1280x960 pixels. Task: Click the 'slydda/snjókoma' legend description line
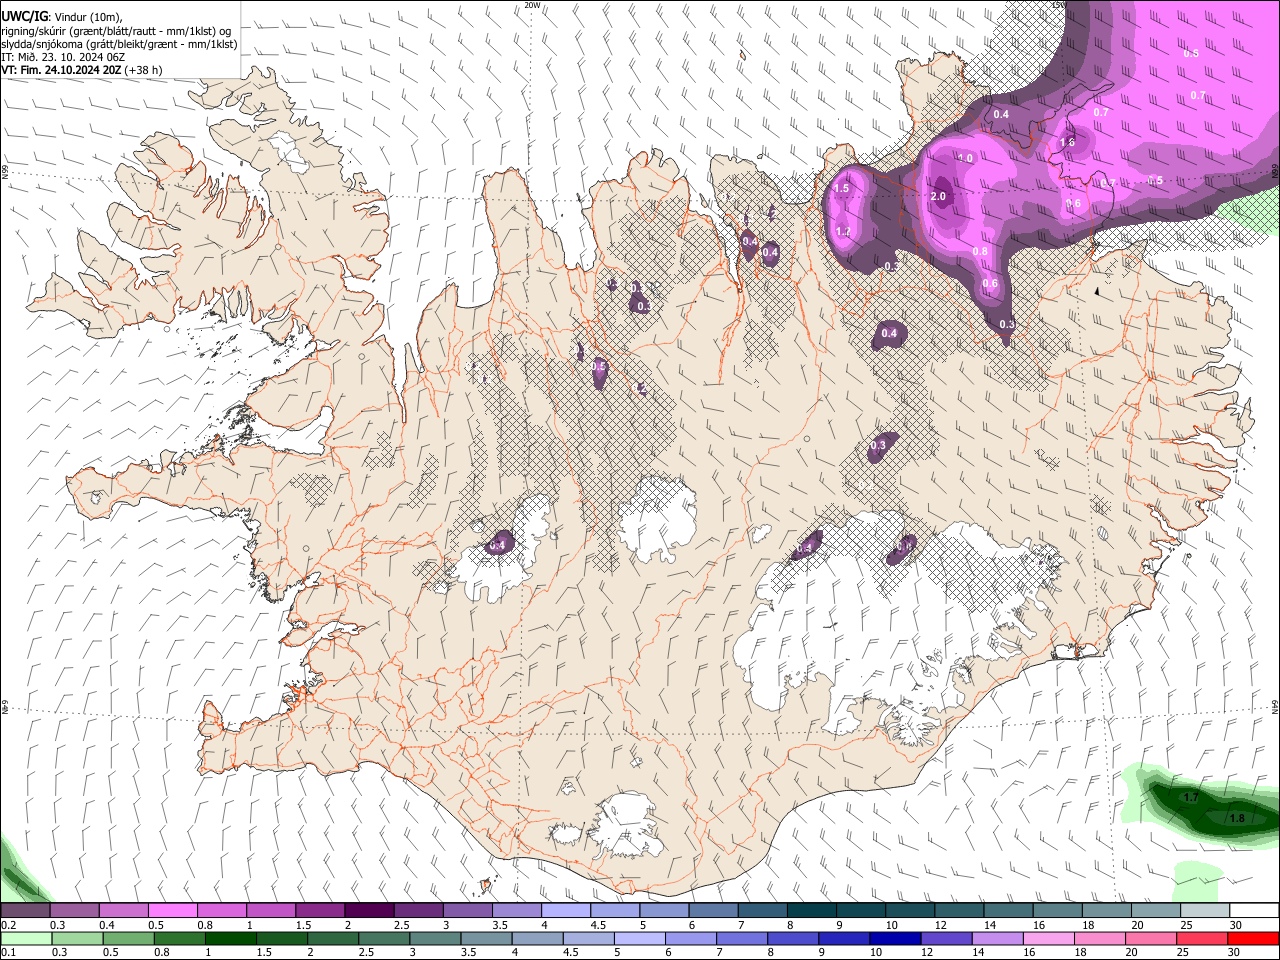[119, 44]
